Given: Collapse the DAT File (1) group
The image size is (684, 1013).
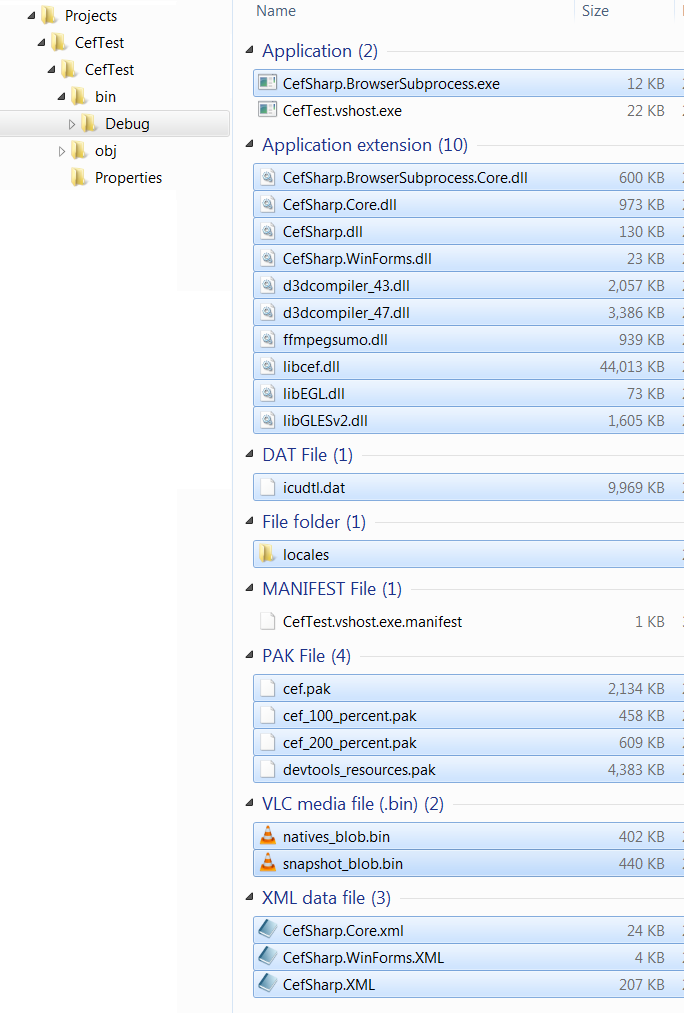Looking at the screenshot, I should pyautogui.click(x=250, y=455).
